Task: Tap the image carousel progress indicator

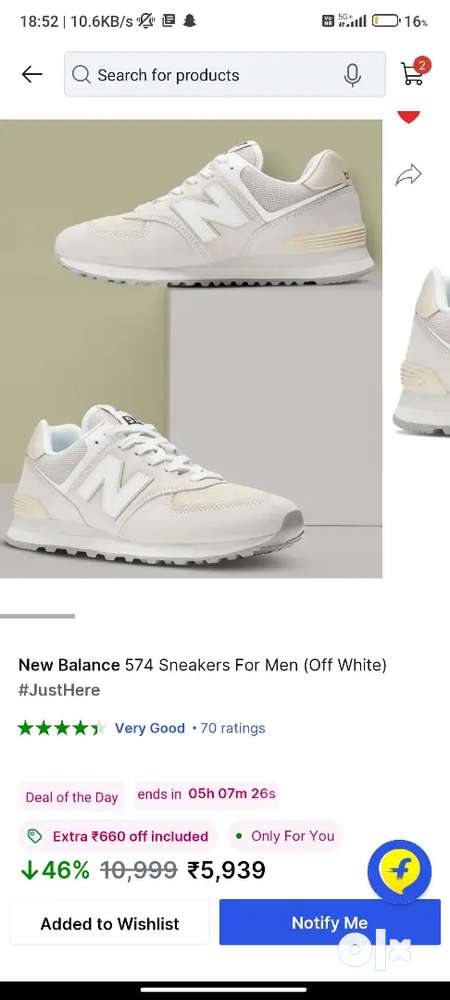Action: tap(38, 616)
